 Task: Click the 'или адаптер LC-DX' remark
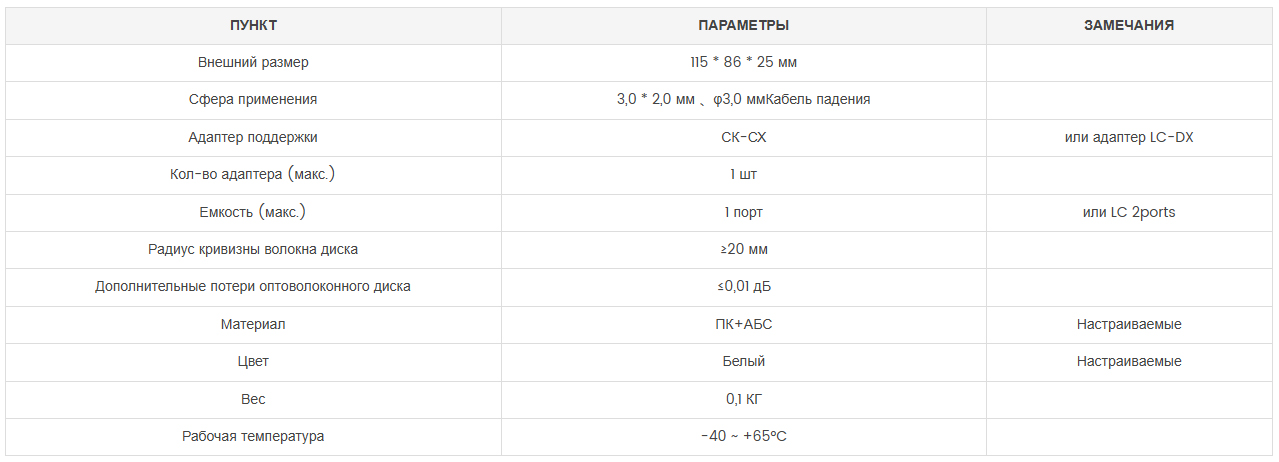pos(1129,138)
